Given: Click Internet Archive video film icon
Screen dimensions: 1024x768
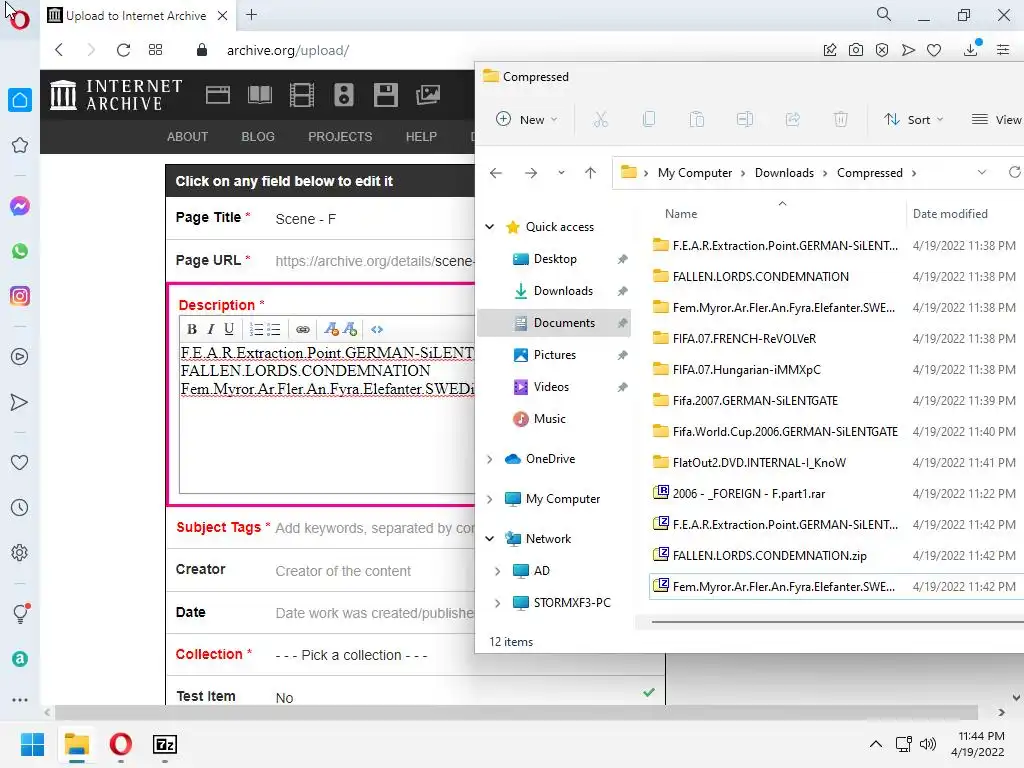Looking at the screenshot, I should click(302, 95).
